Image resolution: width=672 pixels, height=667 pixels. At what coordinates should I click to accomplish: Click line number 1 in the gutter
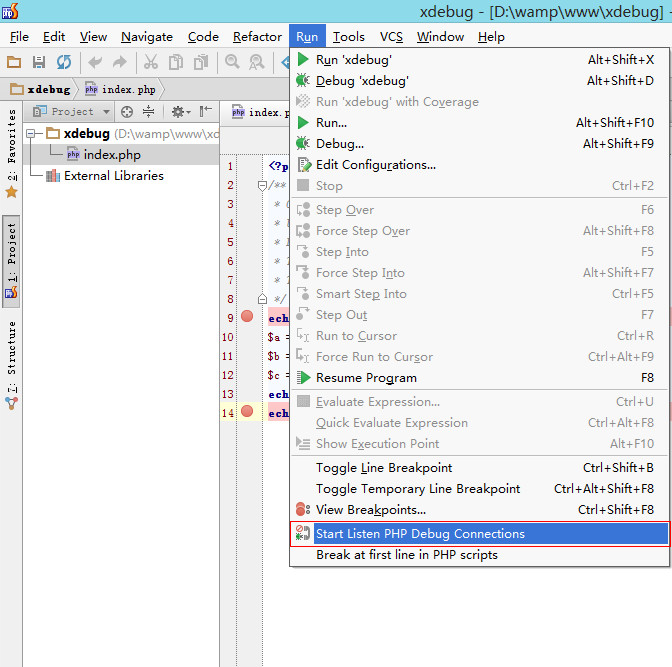pyautogui.click(x=230, y=166)
